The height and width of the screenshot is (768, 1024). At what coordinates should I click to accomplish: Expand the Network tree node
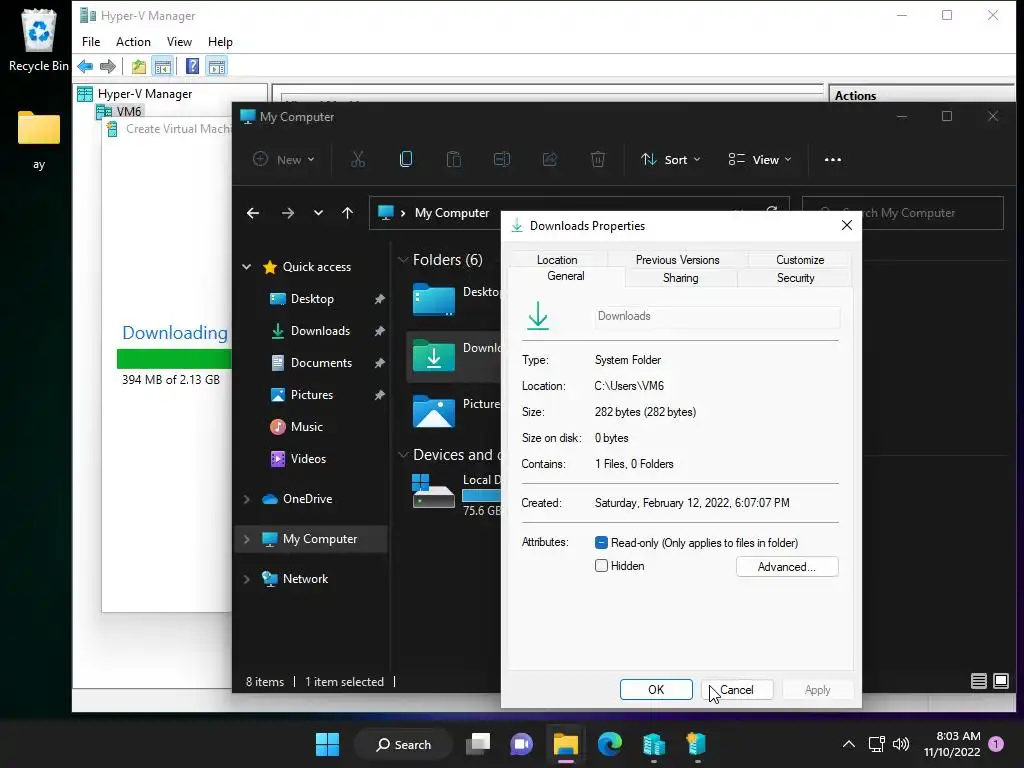pos(247,579)
